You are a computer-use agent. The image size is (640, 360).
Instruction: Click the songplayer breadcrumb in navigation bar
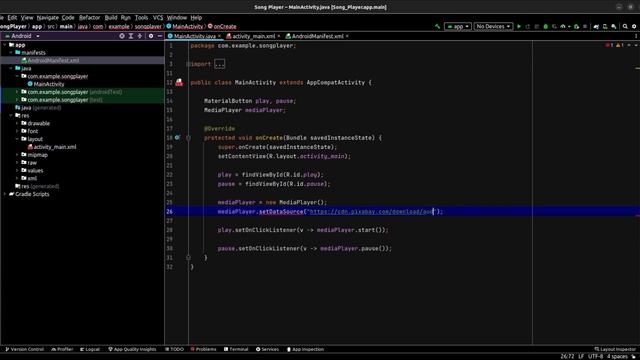148,27
